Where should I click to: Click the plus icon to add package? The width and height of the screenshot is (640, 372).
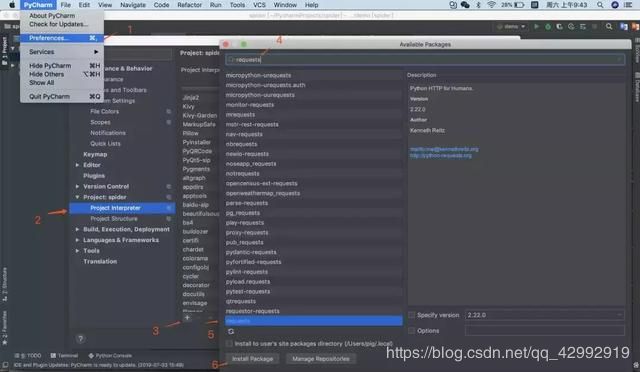(187, 317)
